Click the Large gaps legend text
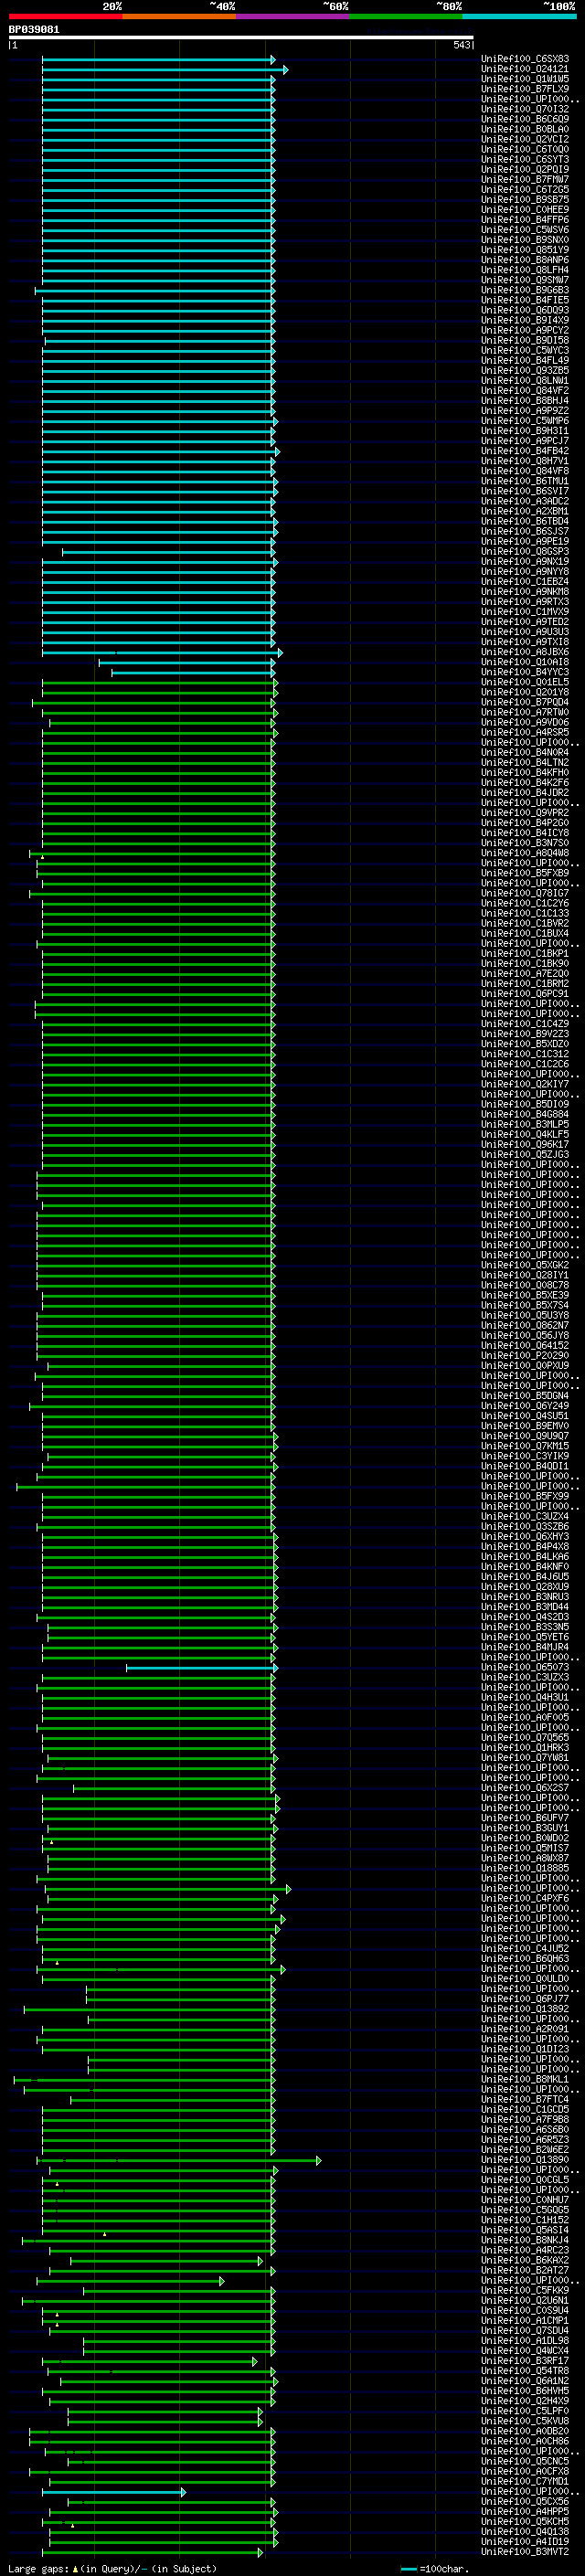The height and width of the screenshot is (2576, 585). 112,2568
